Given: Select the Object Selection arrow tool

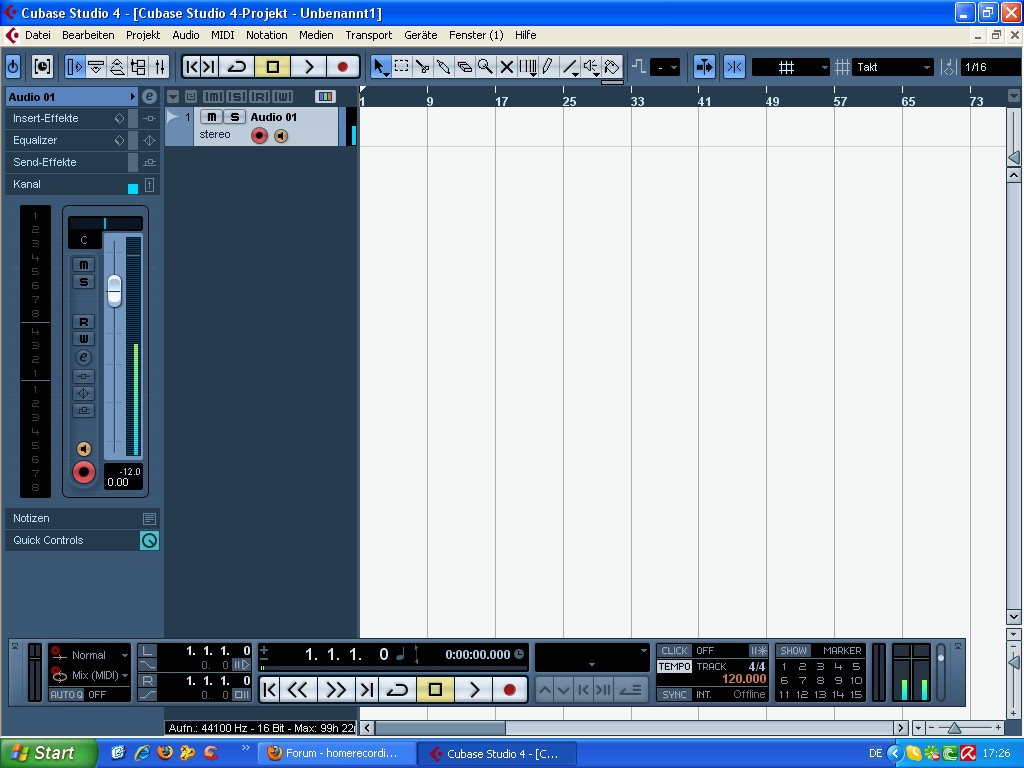Looking at the screenshot, I should pyautogui.click(x=380, y=67).
